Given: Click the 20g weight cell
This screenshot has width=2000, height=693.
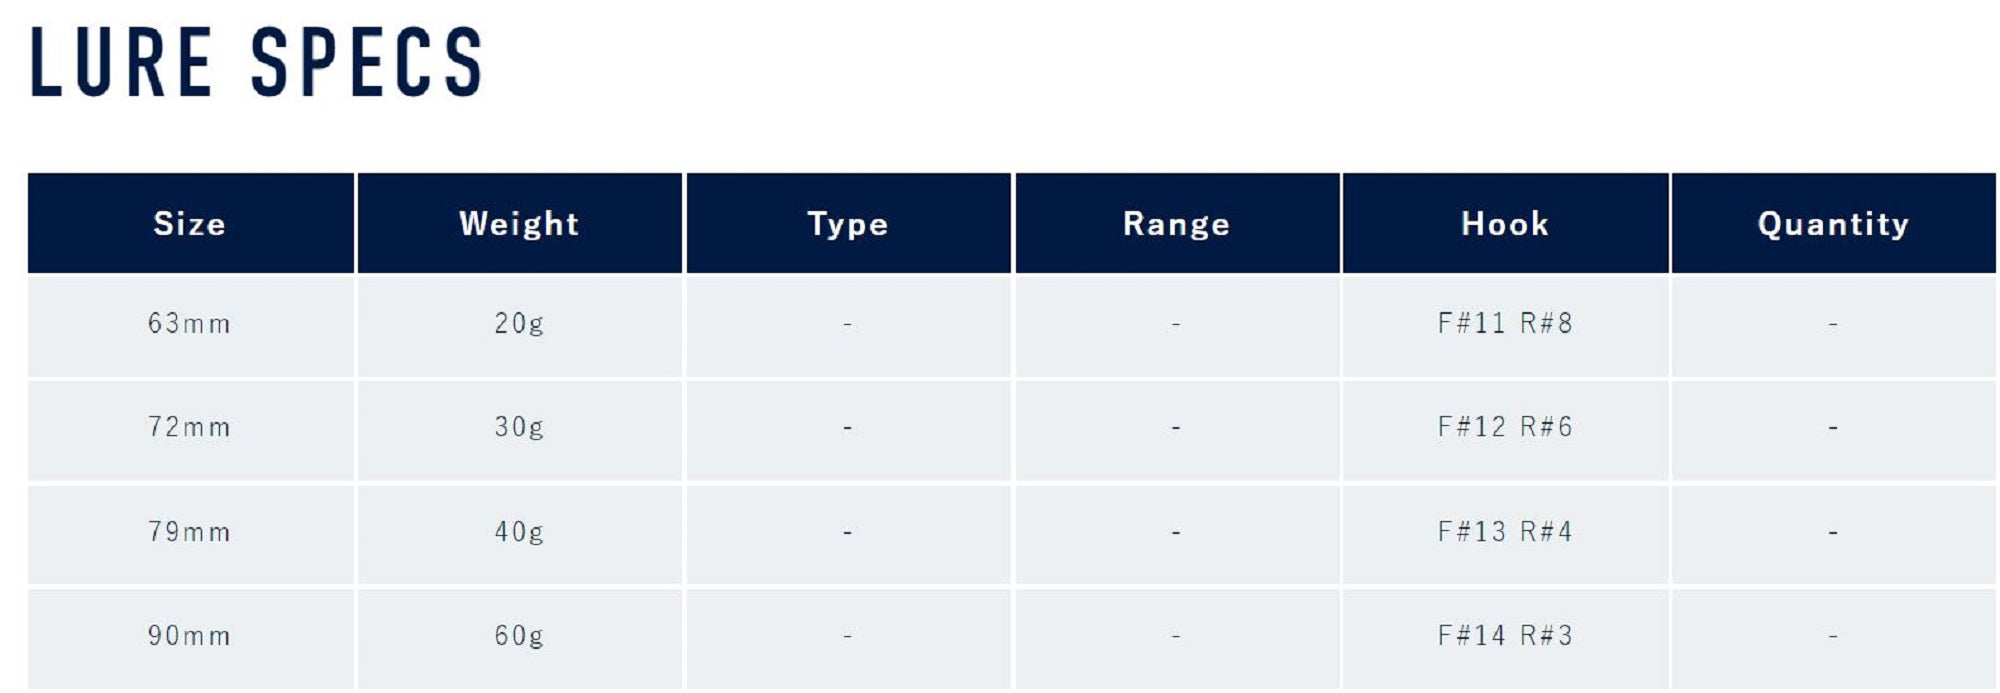Looking at the screenshot, I should click(519, 324).
